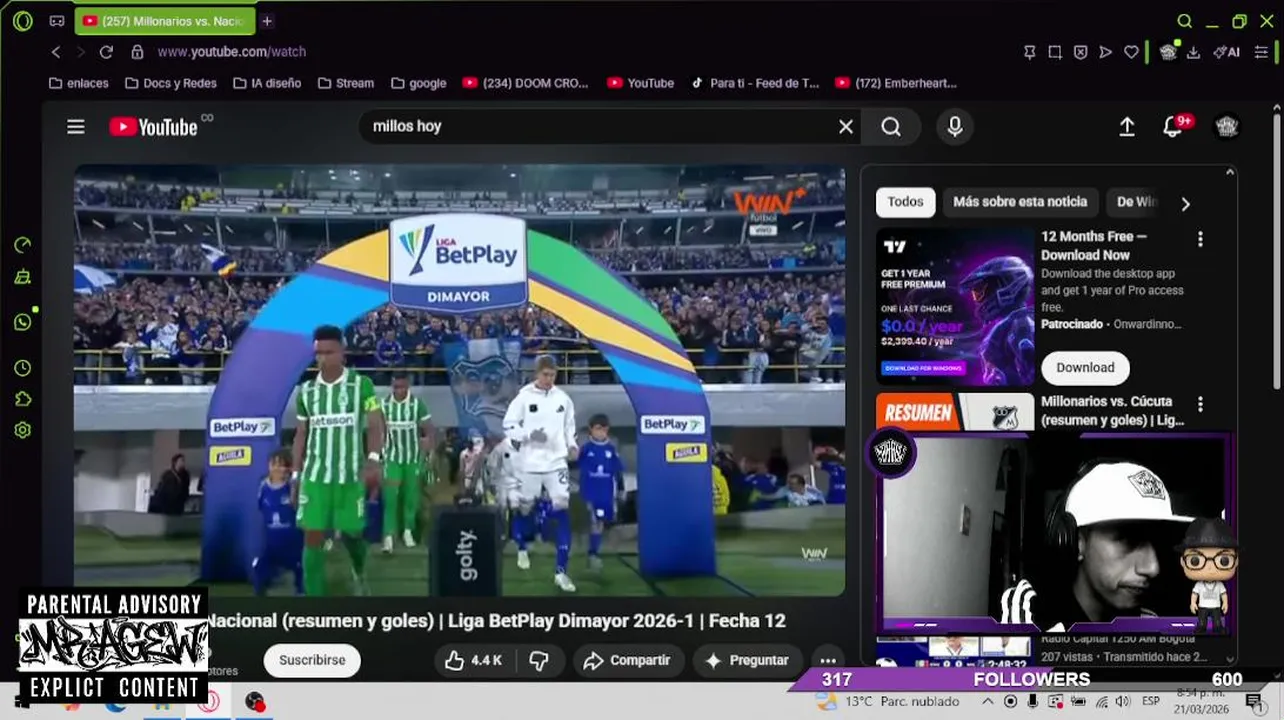Click the Download ad button
Viewport: 1284px width, 720px height.
pyautogui.click(x=1085, y=368)
